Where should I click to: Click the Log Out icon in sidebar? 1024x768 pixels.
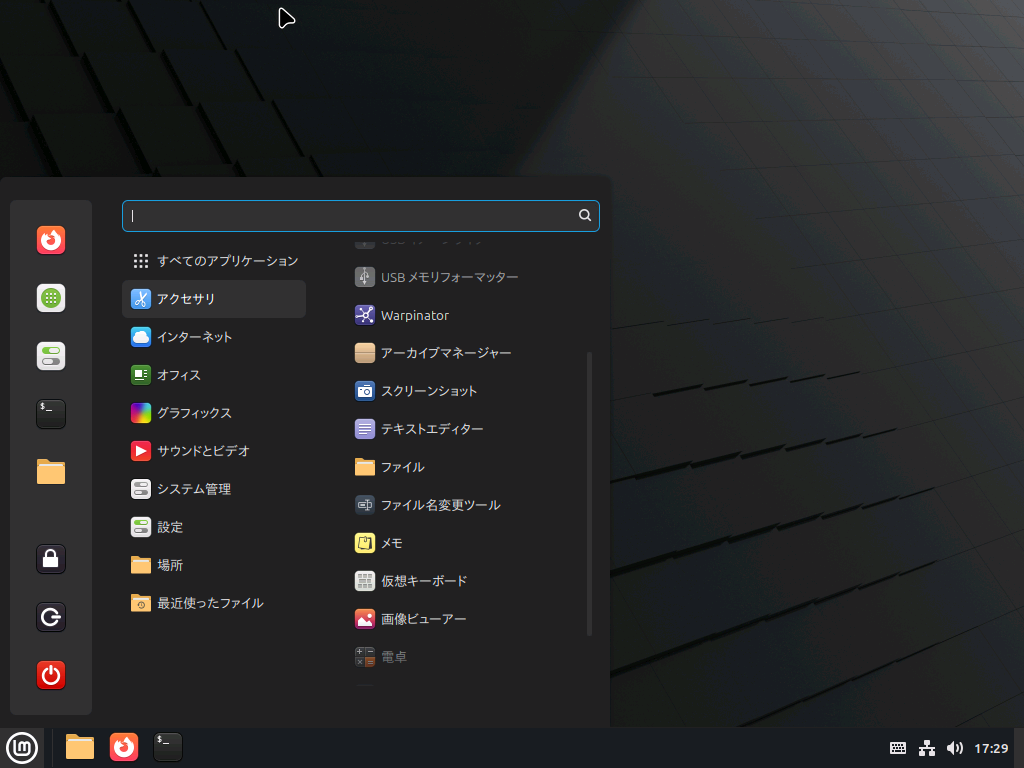pyautogui.click(x=51, y=617)
